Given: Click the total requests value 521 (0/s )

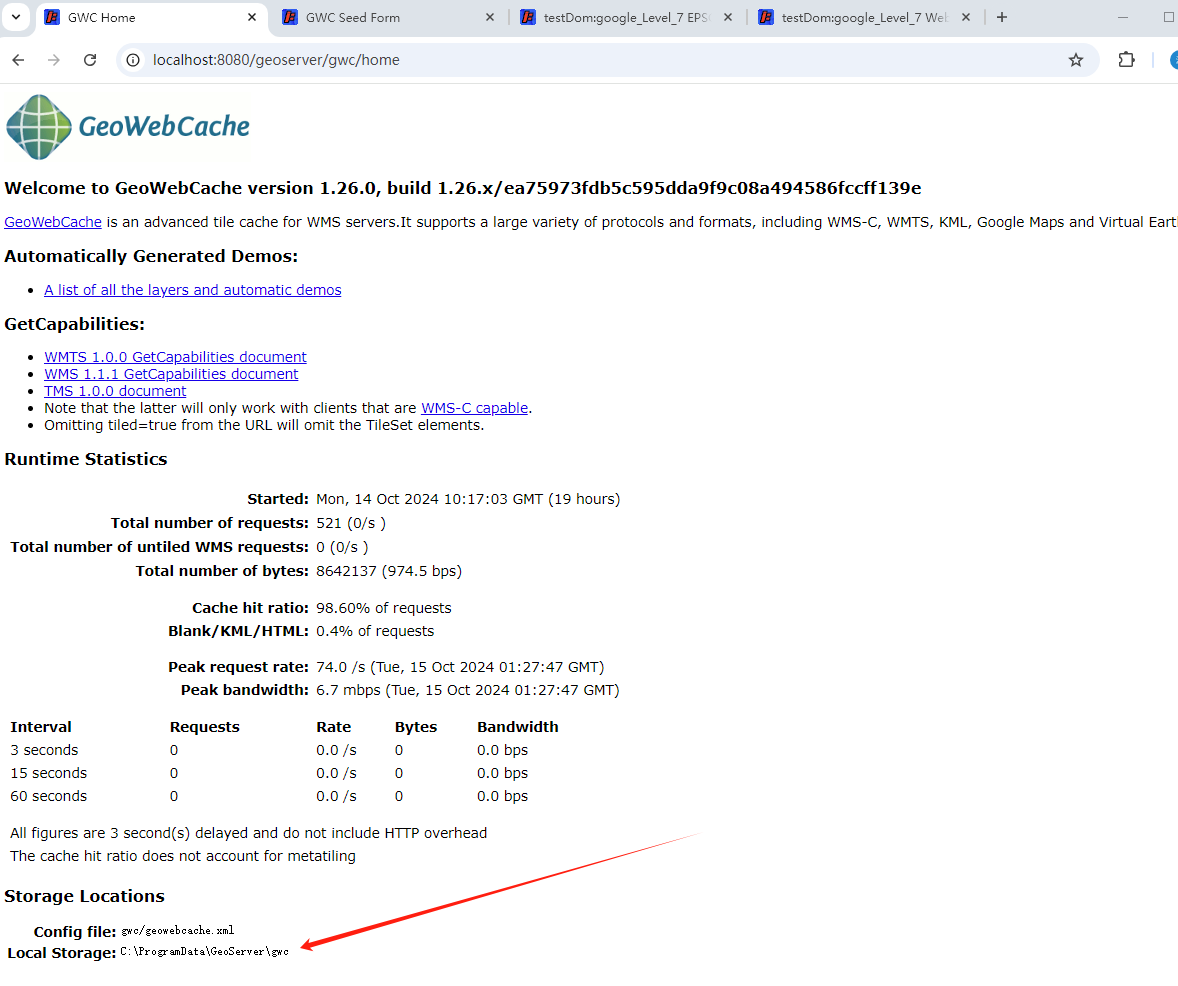Looking at the screenshot, I should tap(351, 523).
